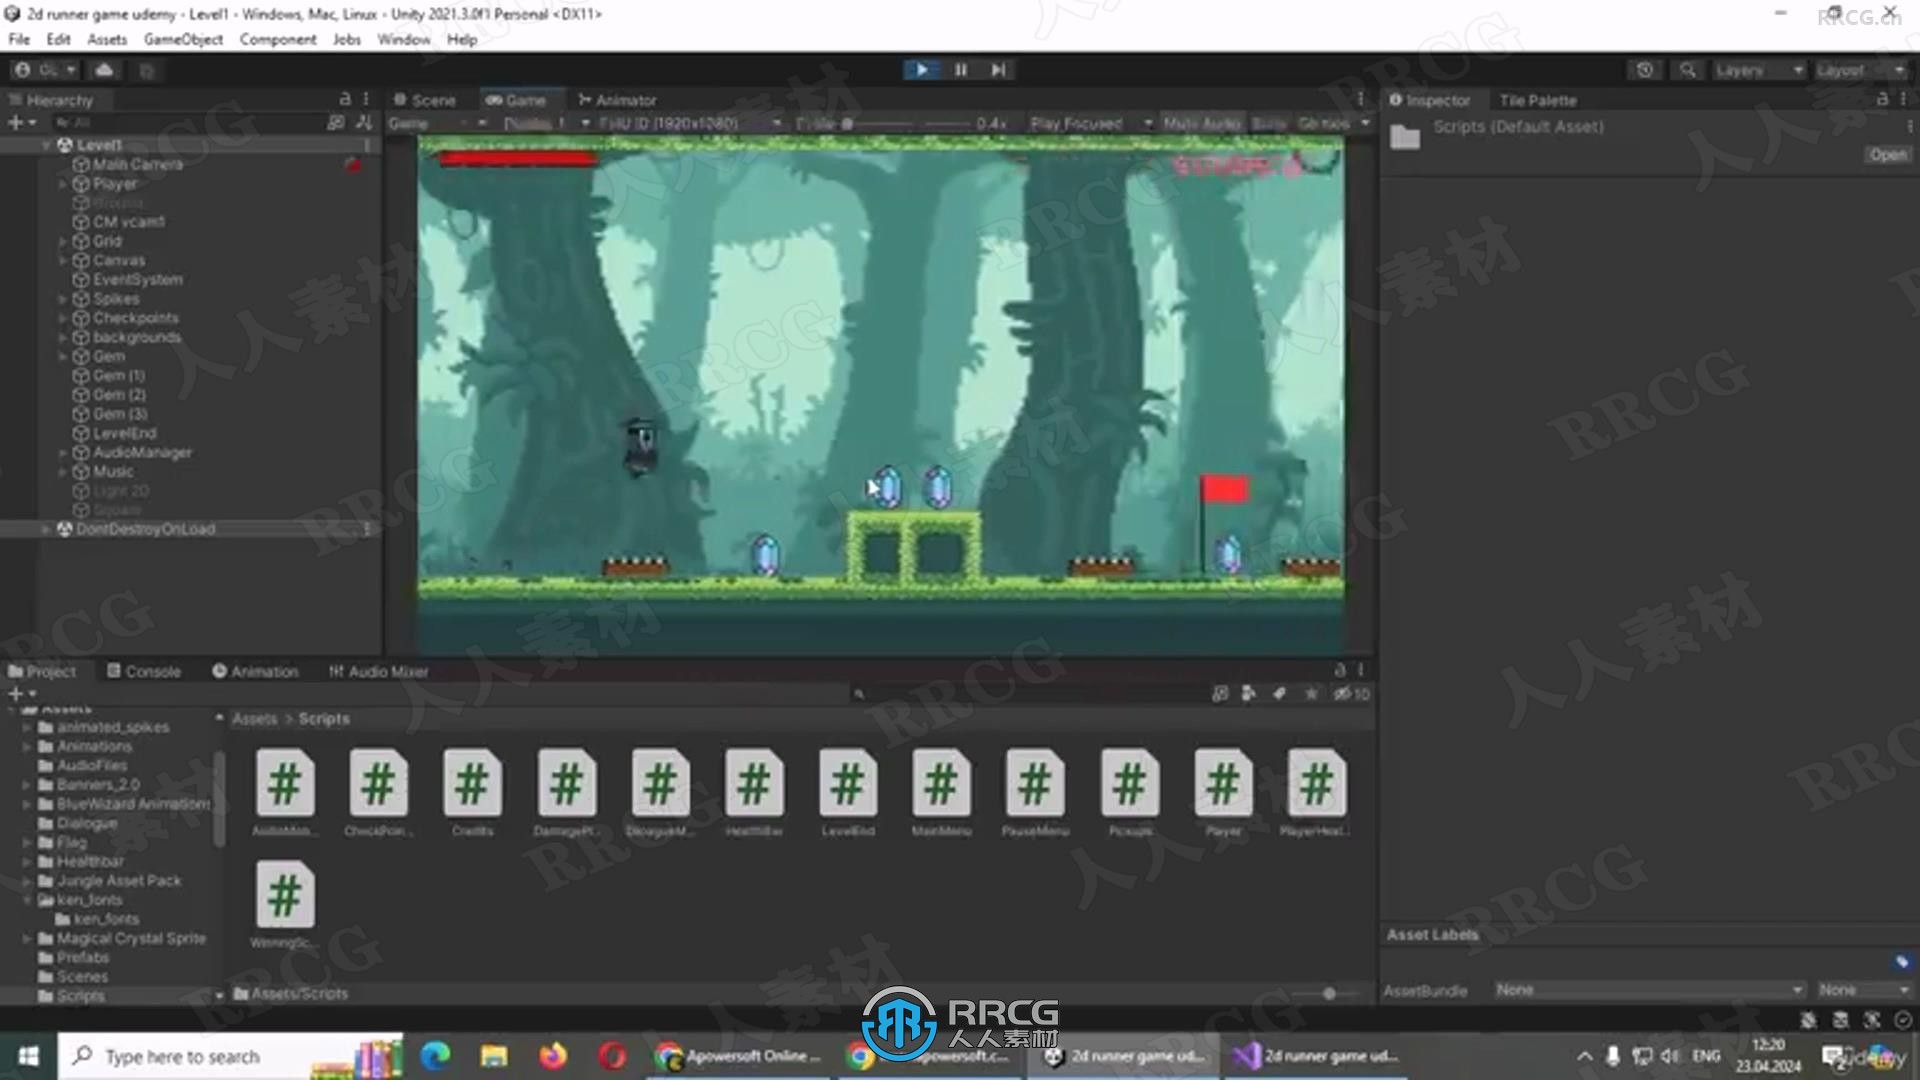Screen dimensions: 1920x1080
Task: Open Unity account dropdown
Action: pyautogui.click(x=45, y=70)
